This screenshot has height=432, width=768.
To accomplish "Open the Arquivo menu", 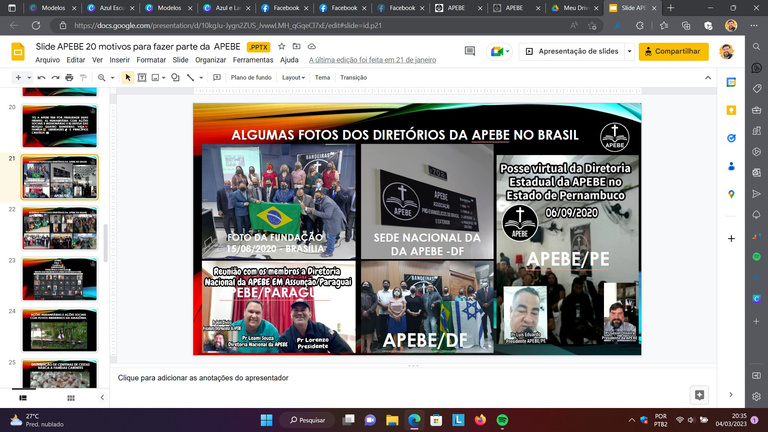I will click(48, 60).
